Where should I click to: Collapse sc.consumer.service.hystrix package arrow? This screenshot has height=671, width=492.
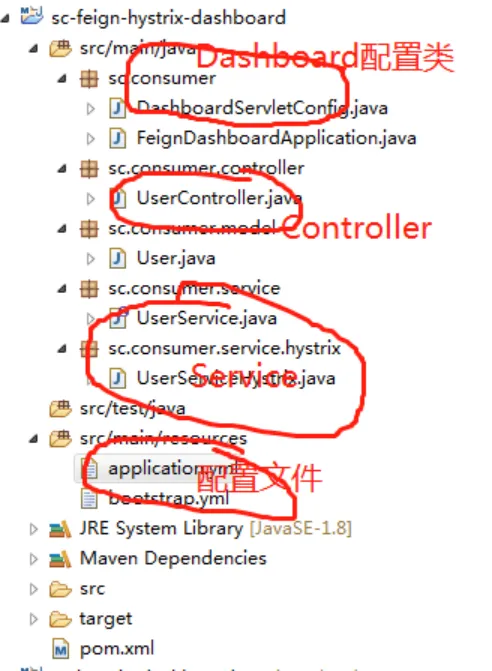point(62,349)
